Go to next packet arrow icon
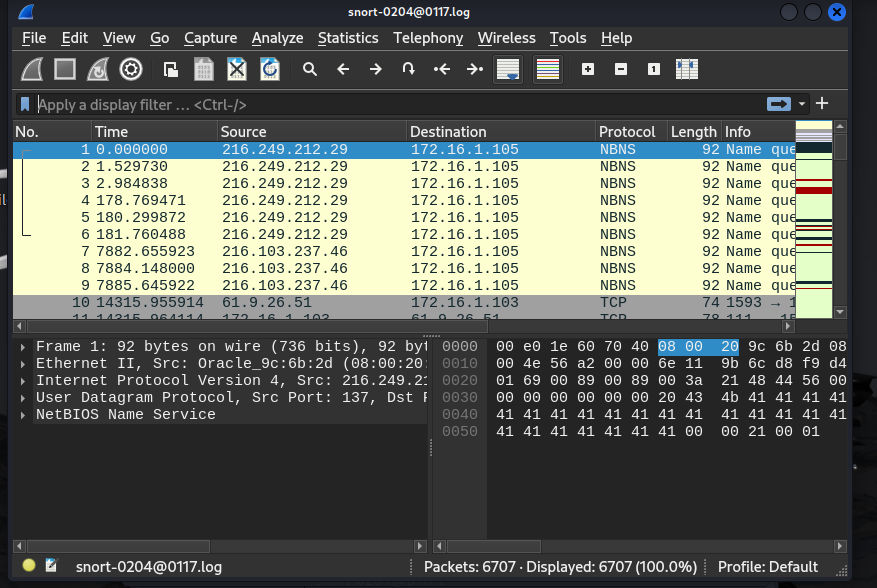 pyautogui.click(x=375, y=69)
